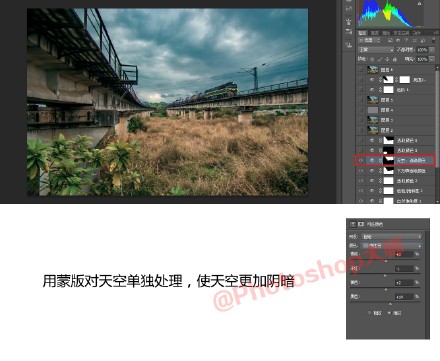The width and height of the screenshot is (440, 361).
Task: Filter layers by pixel layers icon
Action: point(390,40)
